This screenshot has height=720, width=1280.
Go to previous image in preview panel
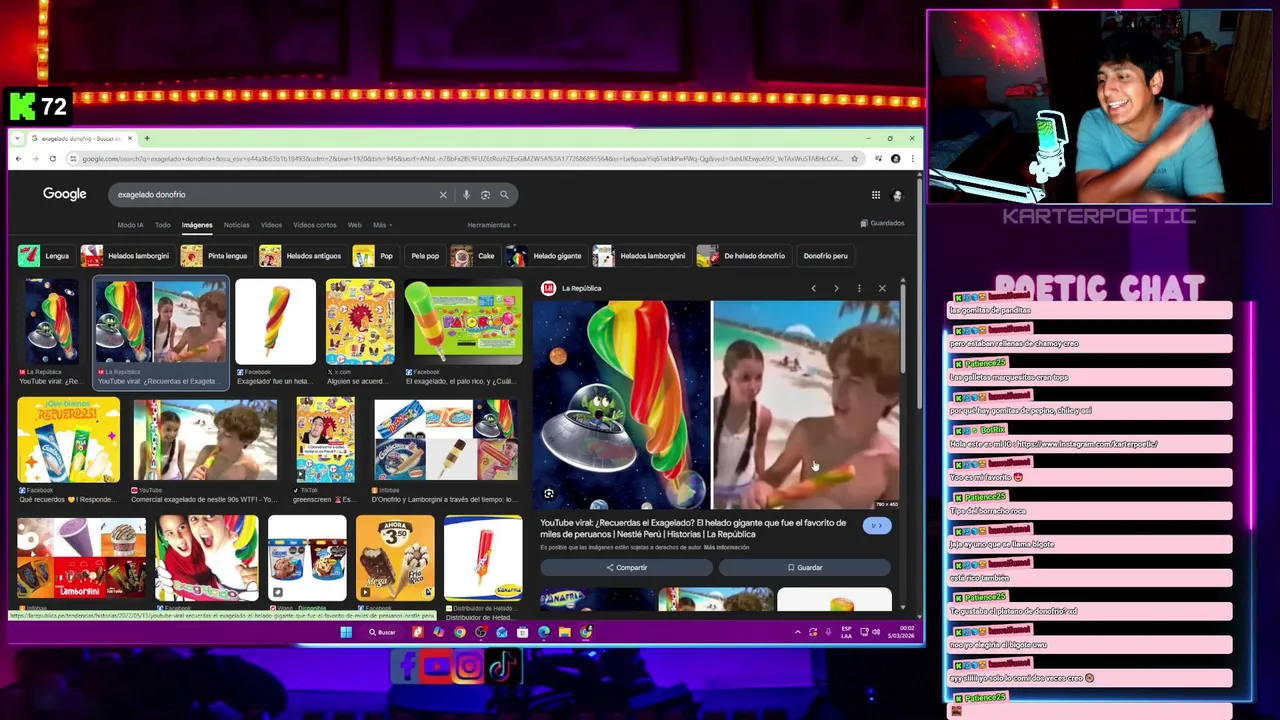[x=813, y=288]
